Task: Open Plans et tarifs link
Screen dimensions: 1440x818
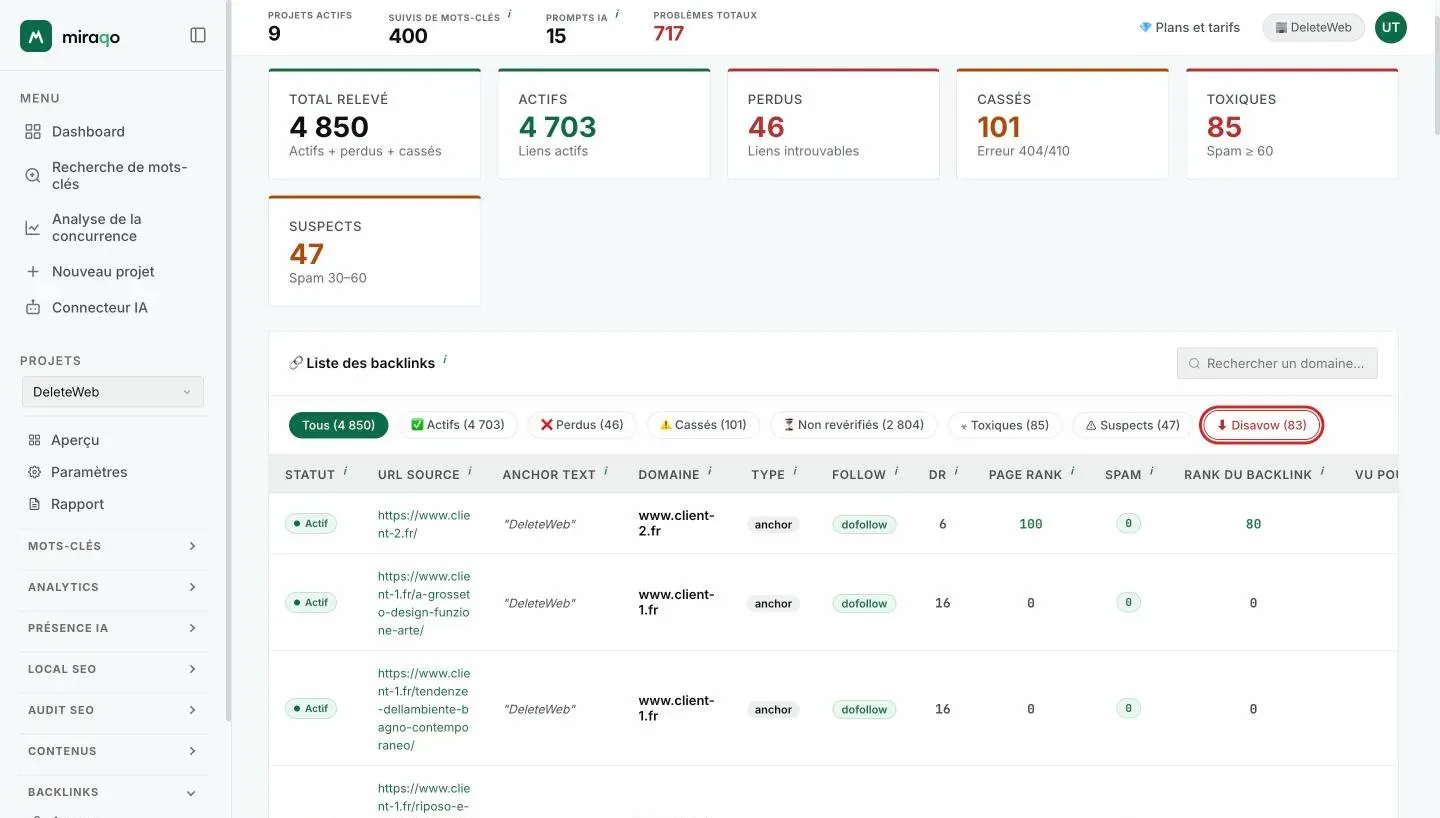Action: pos(1189,28)
